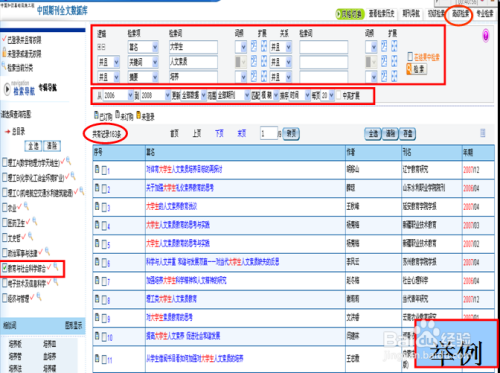Image resolution: width=500 pixels, height=373 pixels.
Task: Click the disk icon in result row 1
Action: click(x=97, y=169)
